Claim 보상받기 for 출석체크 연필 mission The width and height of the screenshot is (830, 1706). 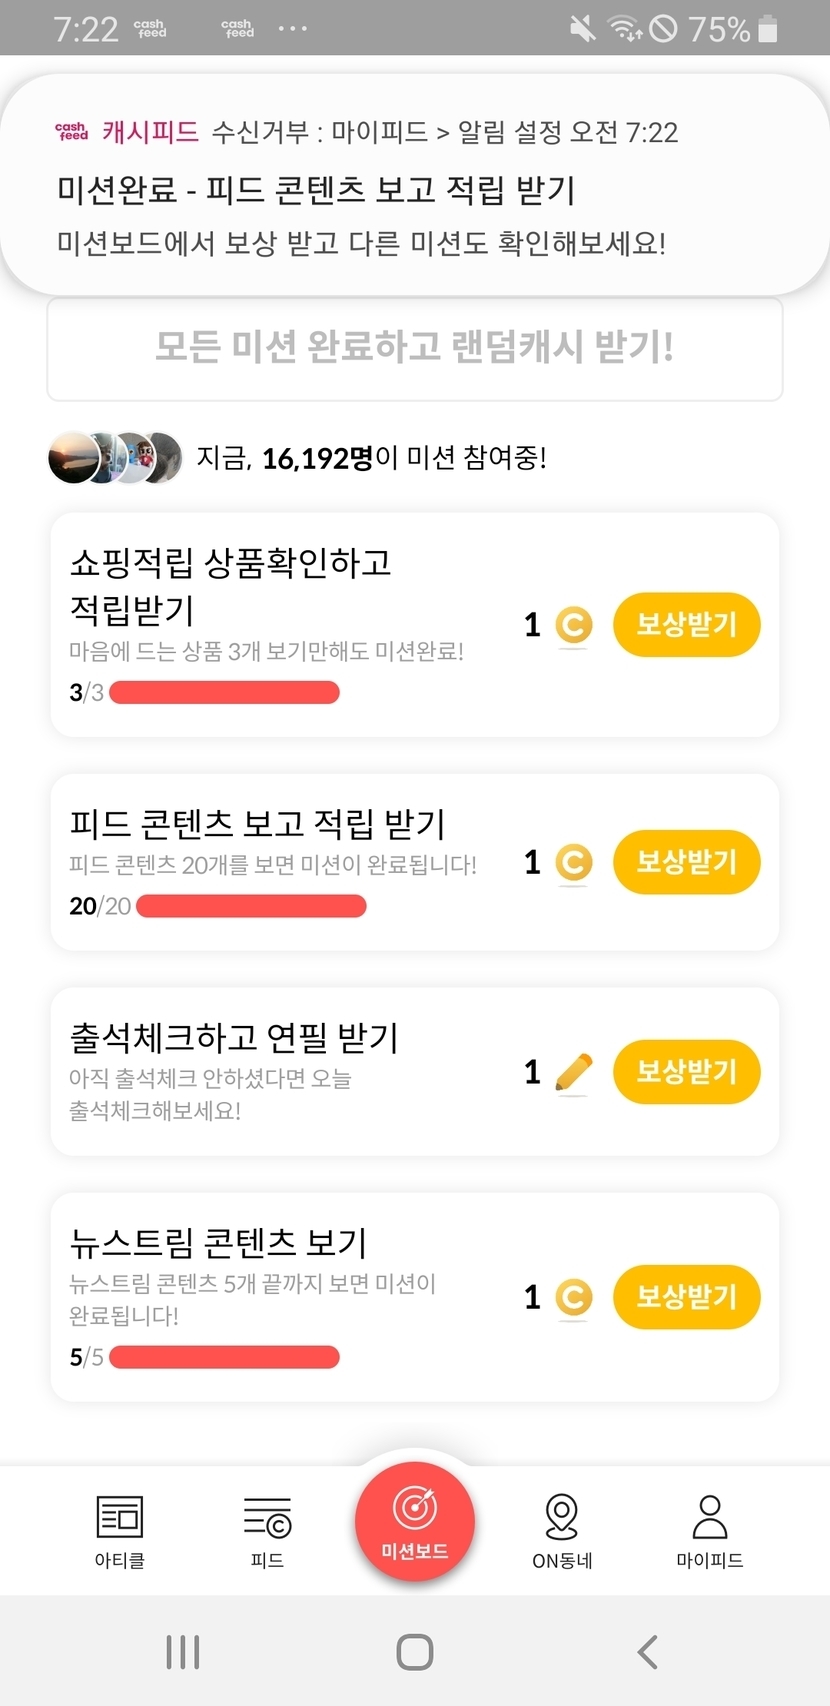687,1072
